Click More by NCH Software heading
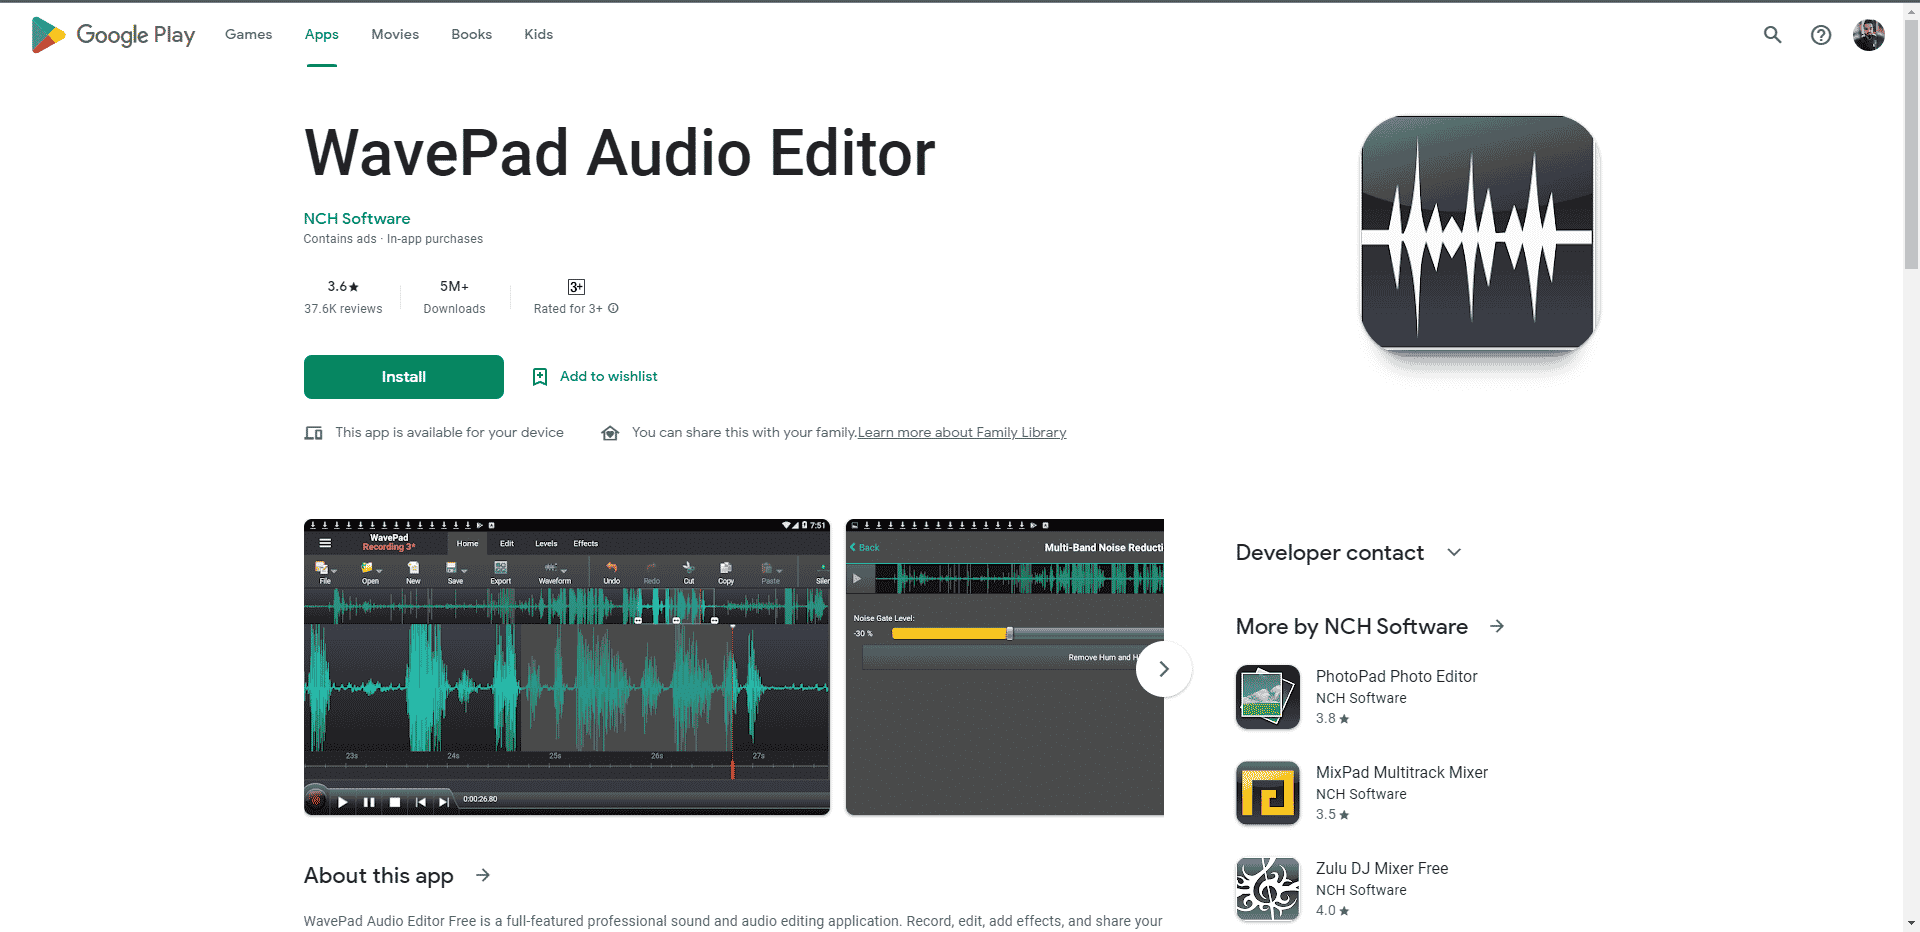 1352,627
